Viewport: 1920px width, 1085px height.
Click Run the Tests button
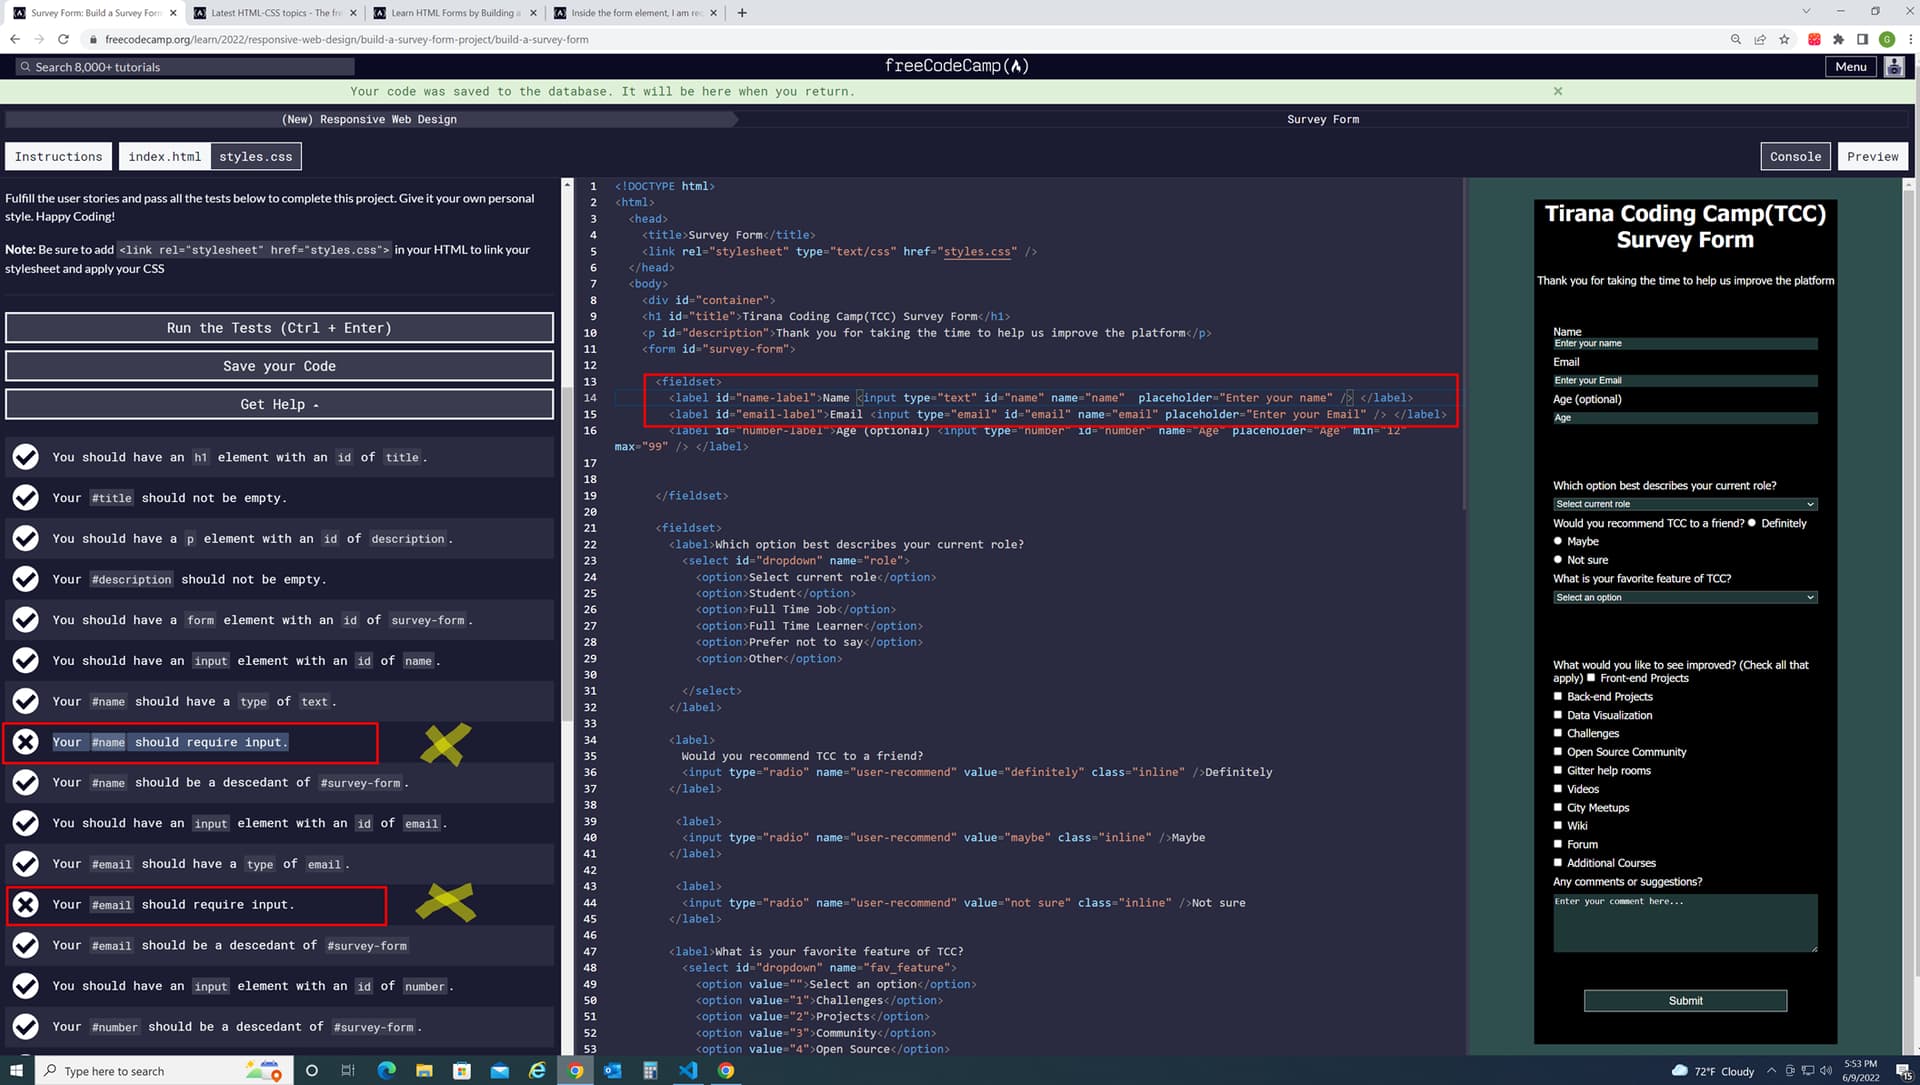(279, 328)
